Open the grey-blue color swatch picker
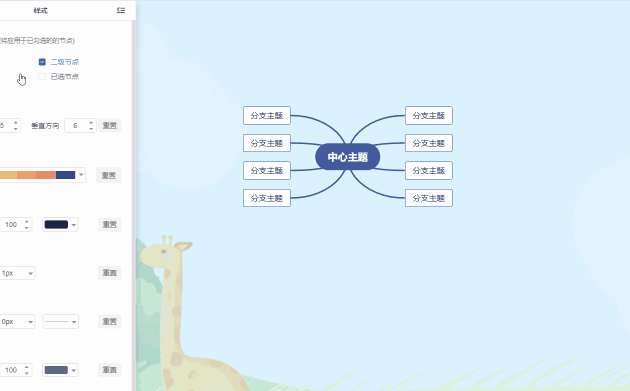This screenshot has height=391, width=630. pyautogui.click(x=60, y=370)
